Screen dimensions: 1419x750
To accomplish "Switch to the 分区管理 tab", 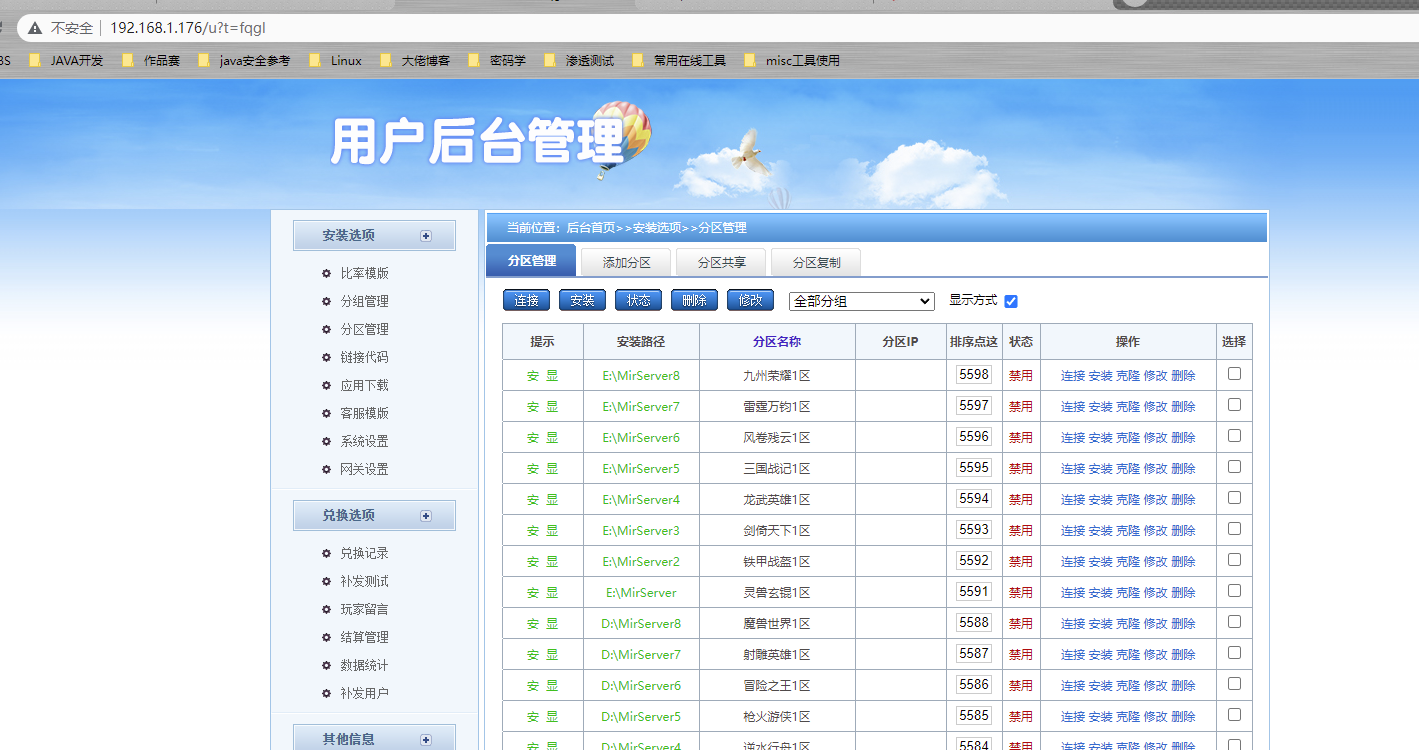I will click(x=531, y=261).
